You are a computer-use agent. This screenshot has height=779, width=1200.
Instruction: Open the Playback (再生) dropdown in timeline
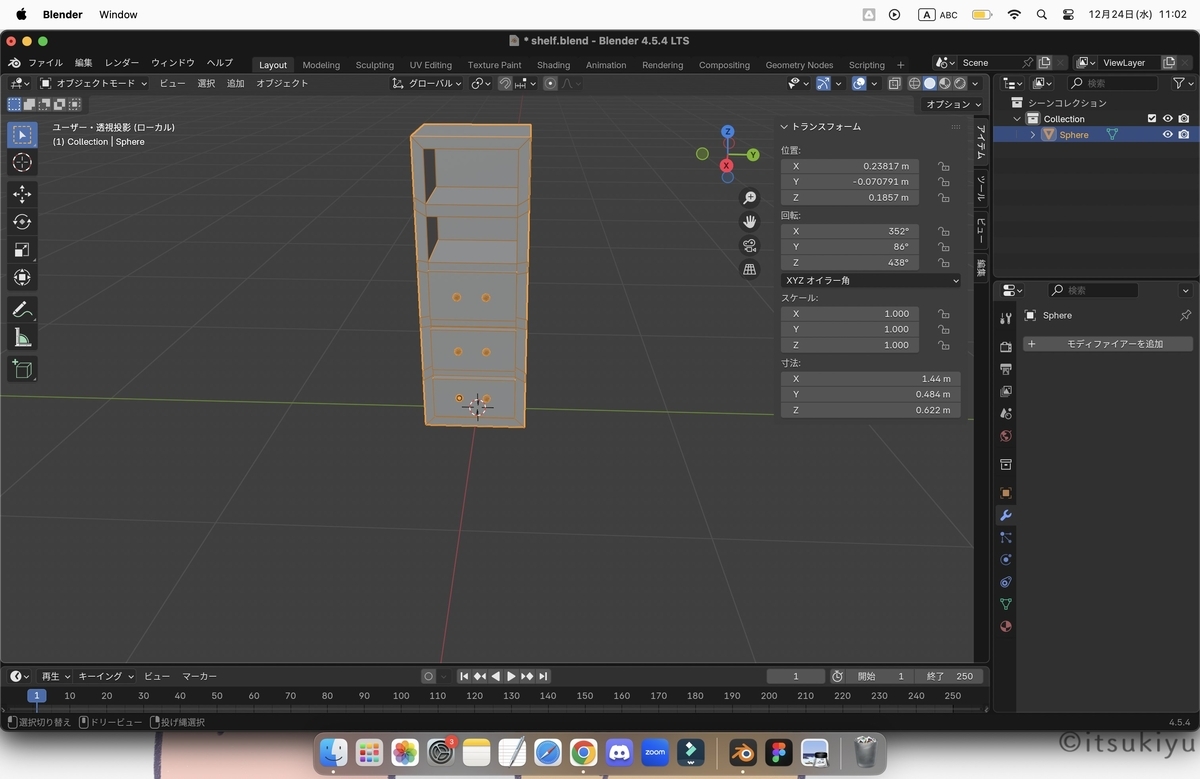click(54, 676)
